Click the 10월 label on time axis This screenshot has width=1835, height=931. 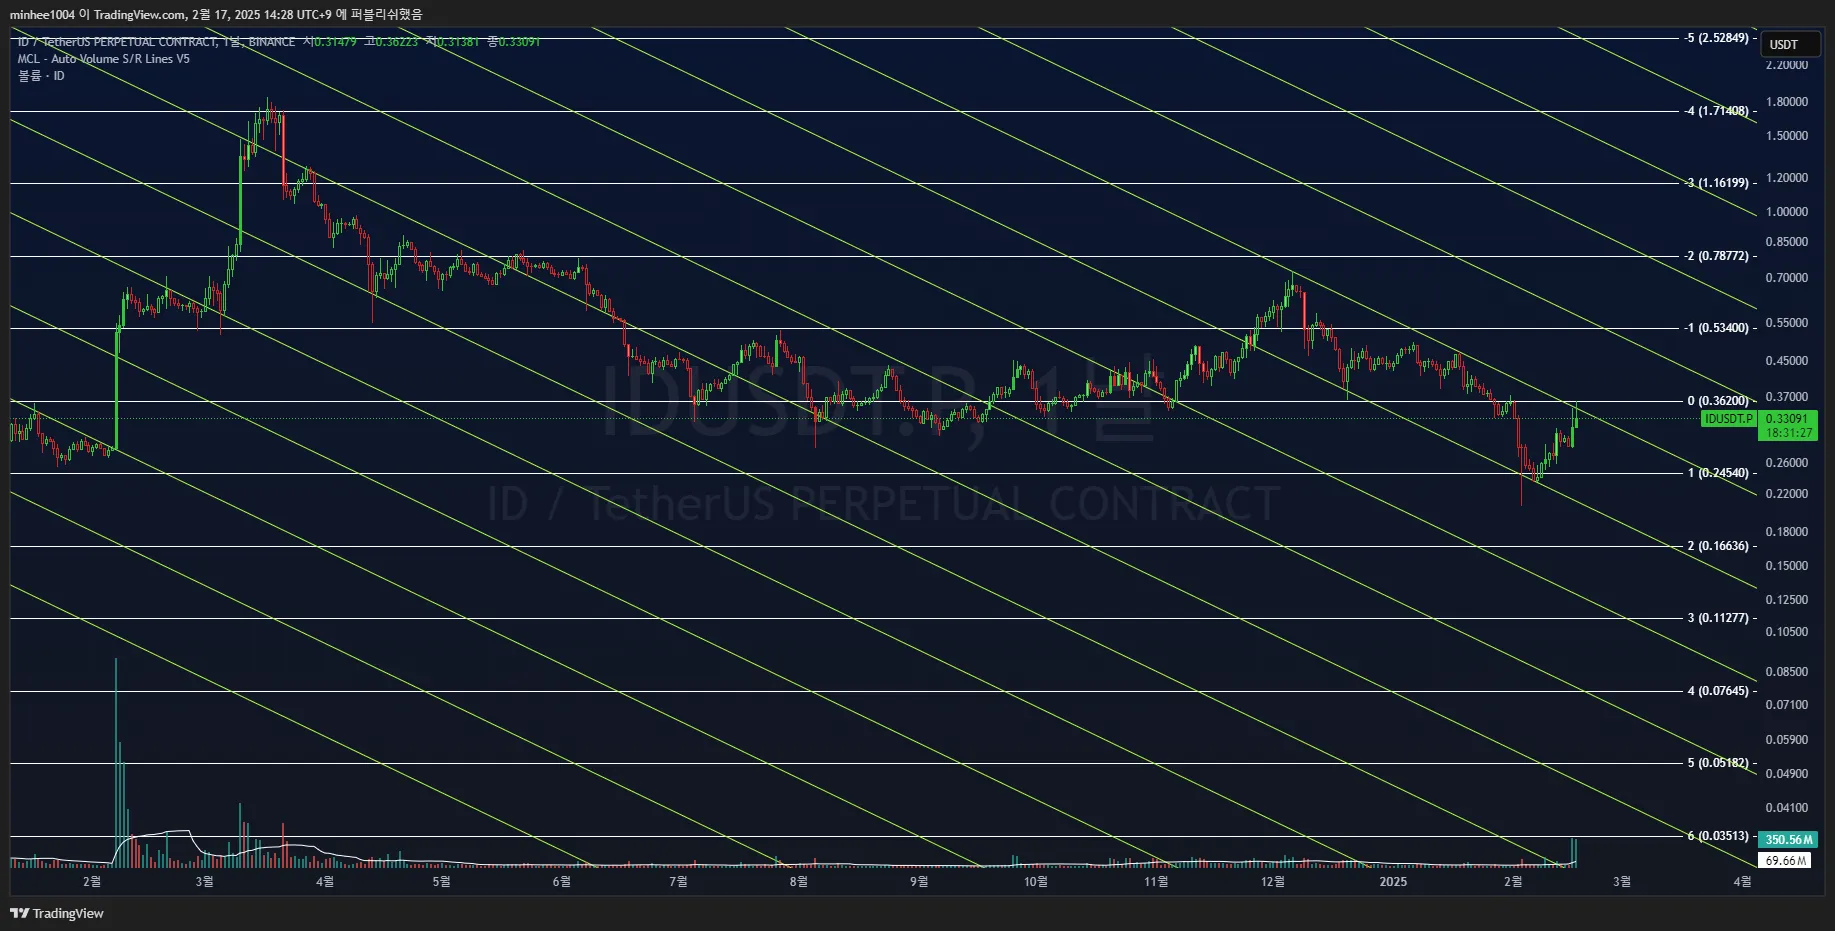(x=1036, y=881)
